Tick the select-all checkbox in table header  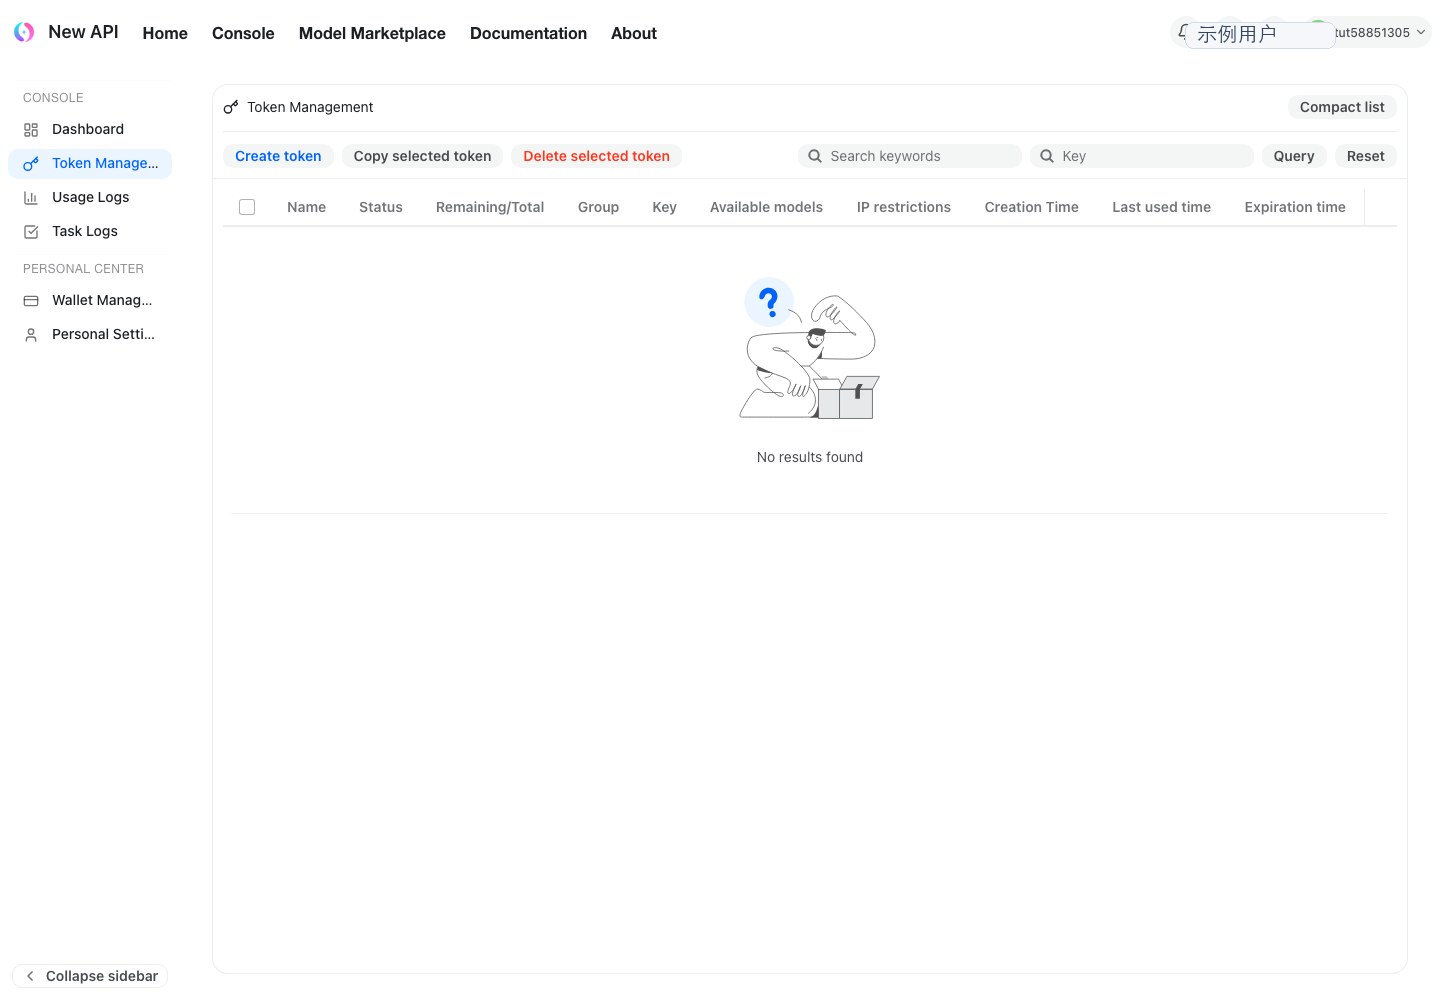point(247,207)
